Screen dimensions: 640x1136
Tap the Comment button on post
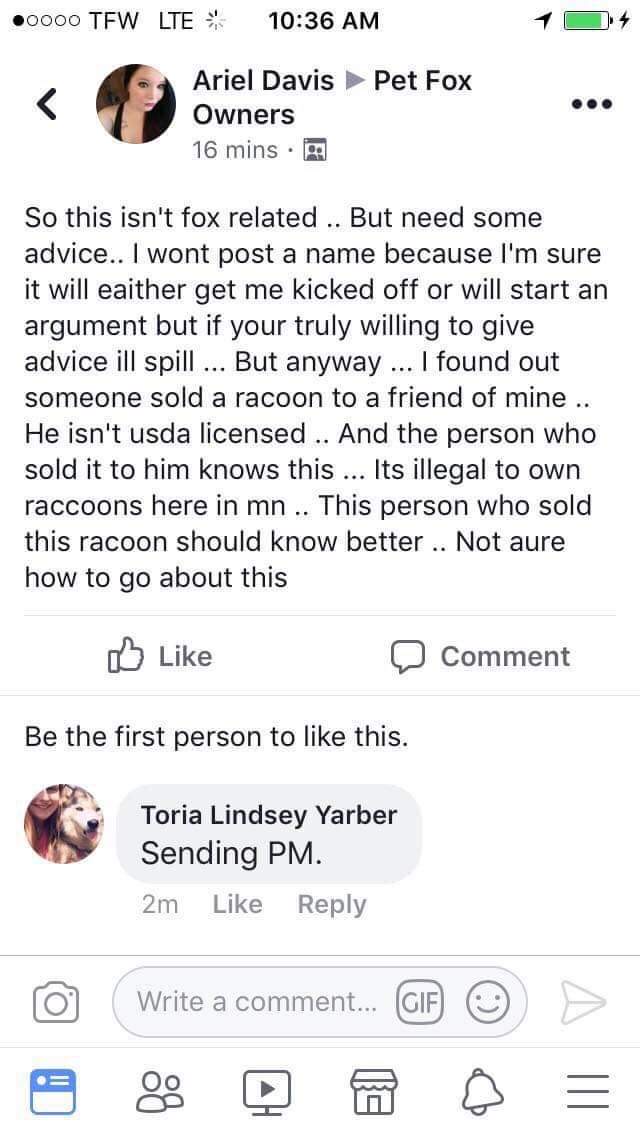tap(480, 656)
